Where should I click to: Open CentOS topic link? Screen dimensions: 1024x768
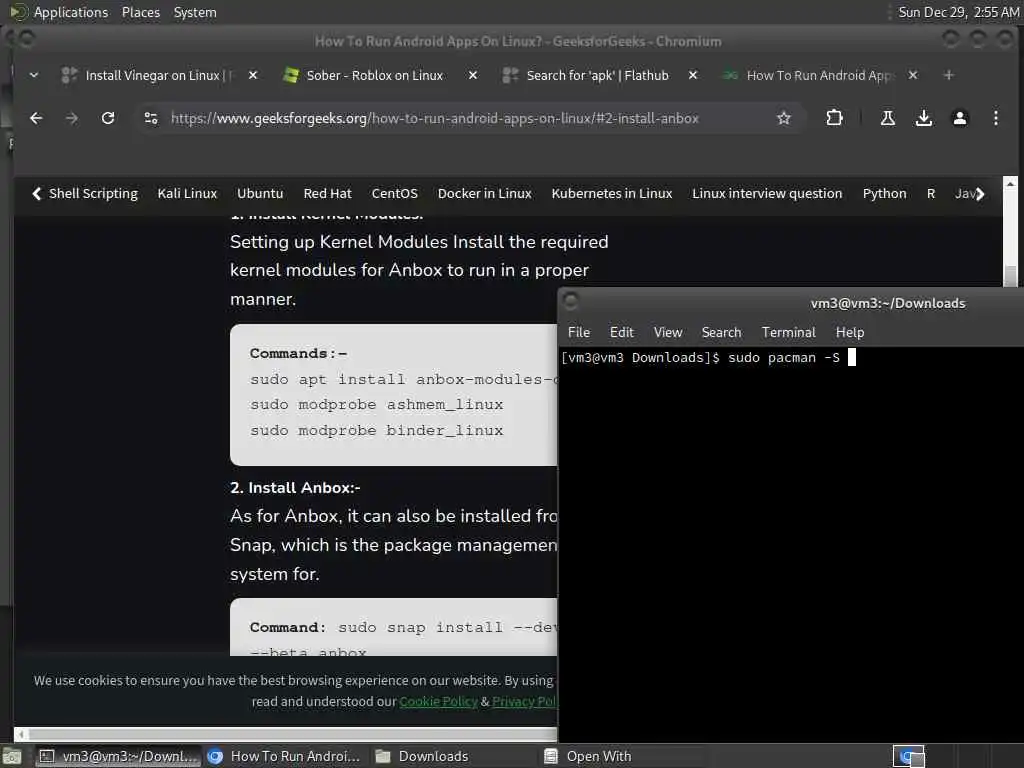[394, 193]
